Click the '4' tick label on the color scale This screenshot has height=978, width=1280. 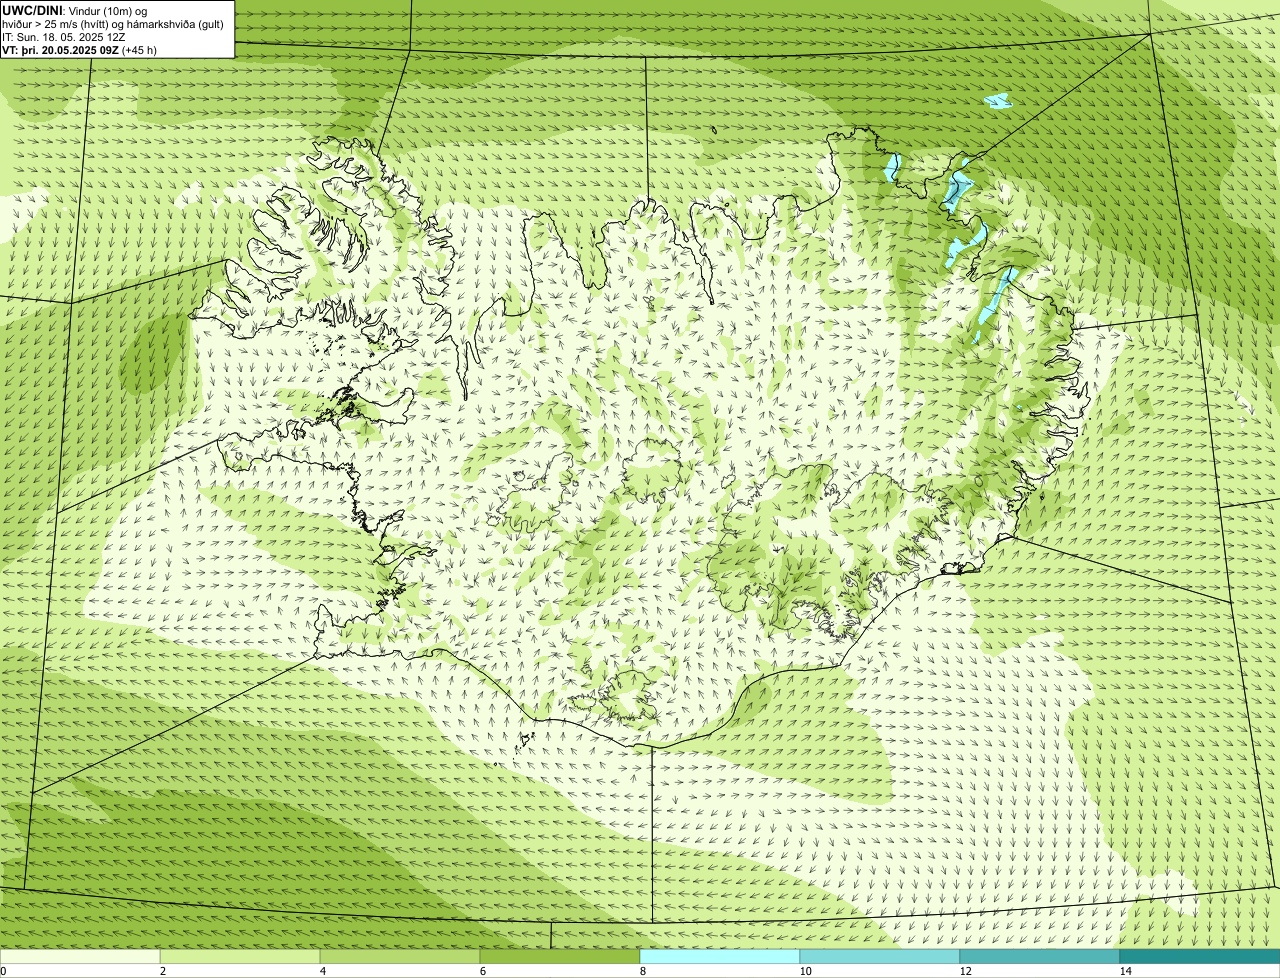(x=322, y=971)
